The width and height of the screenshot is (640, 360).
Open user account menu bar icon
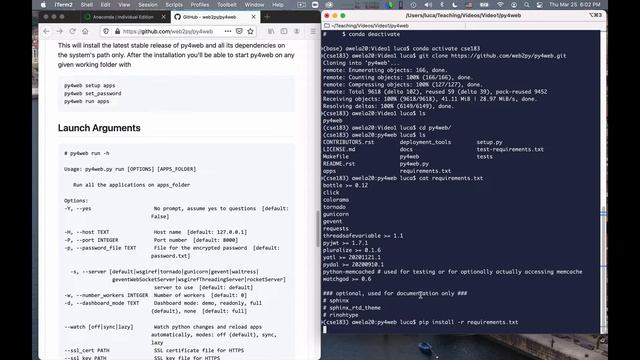[x=513, y=5]
